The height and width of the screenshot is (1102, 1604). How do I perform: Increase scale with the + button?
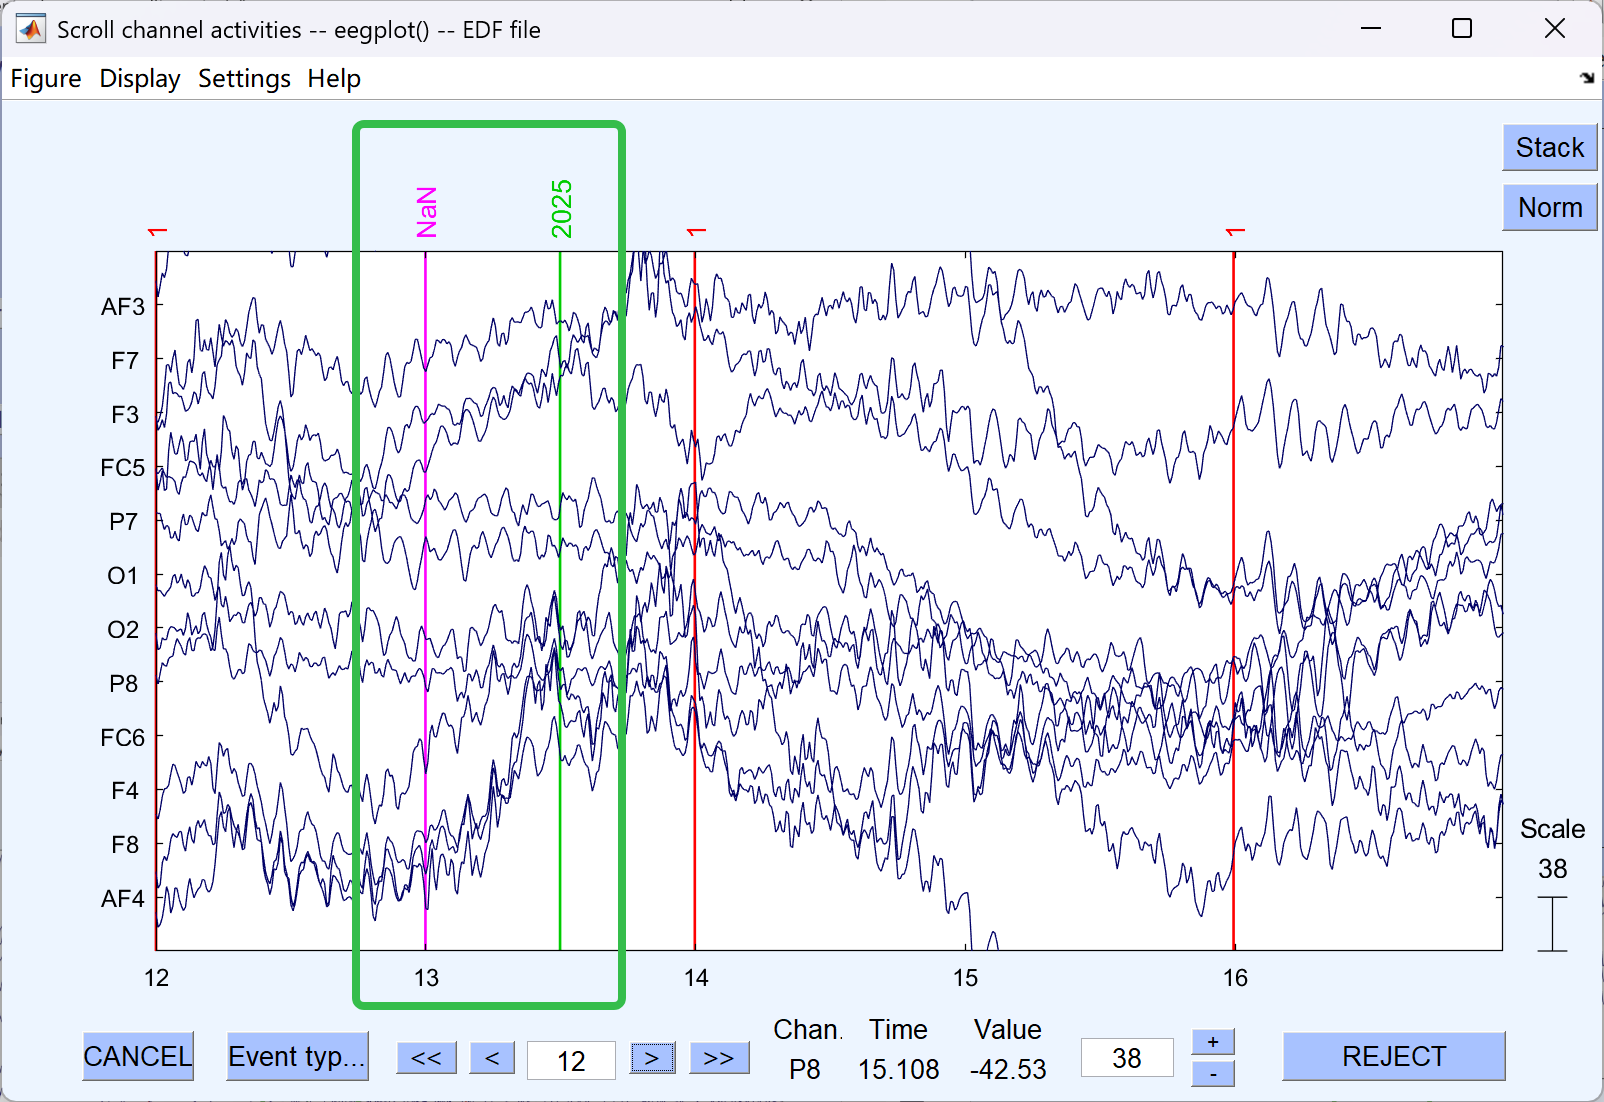(x=1213, y=1042)
